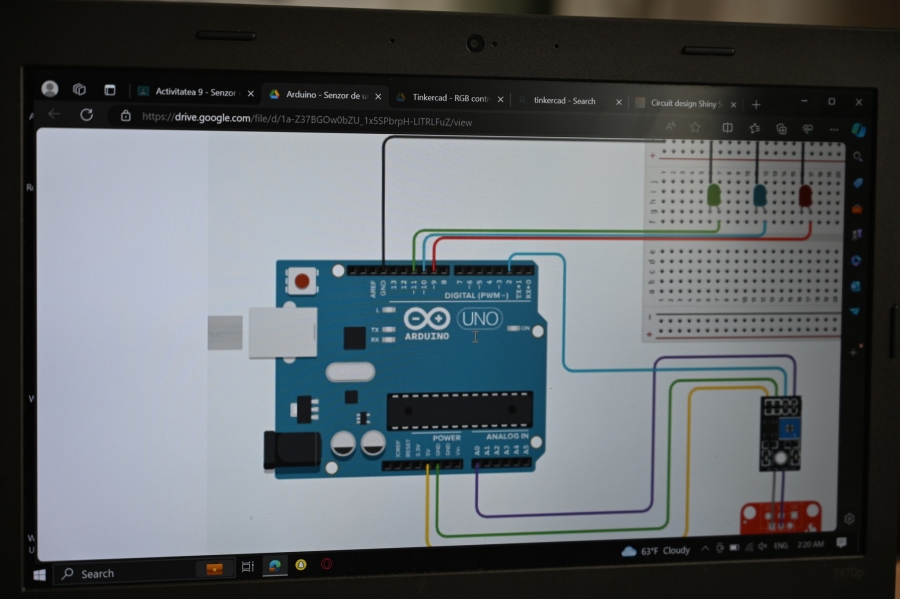Image resolution: width=900 pixels, height=599 pixels.
Task: Open the tab actions menu icon
Action: coord(110,90)
